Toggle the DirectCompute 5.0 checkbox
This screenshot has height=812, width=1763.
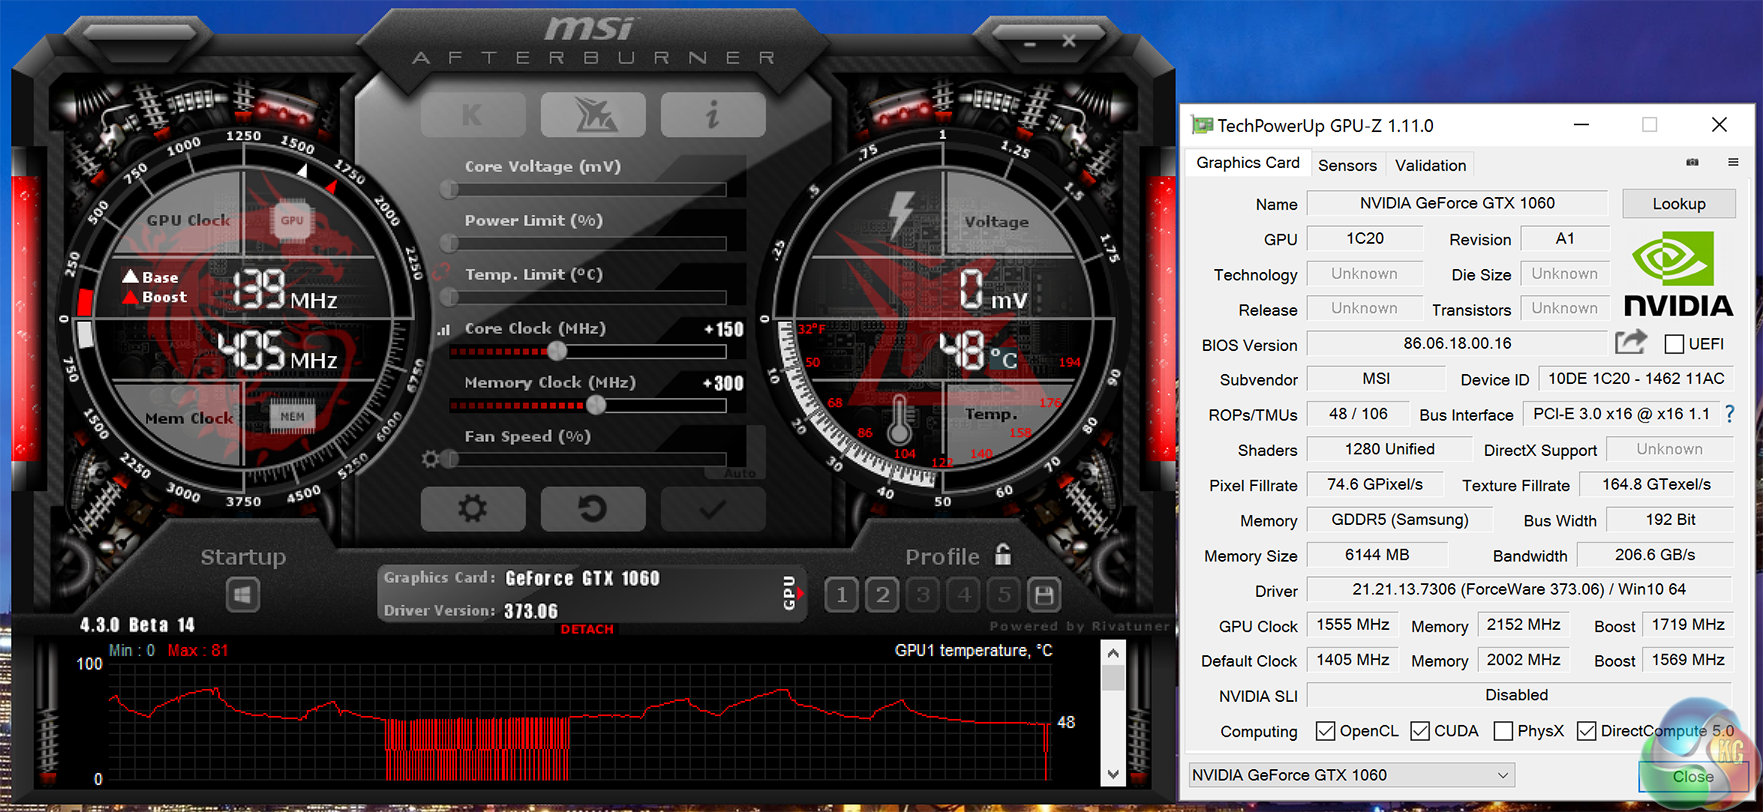(1586, 731)
